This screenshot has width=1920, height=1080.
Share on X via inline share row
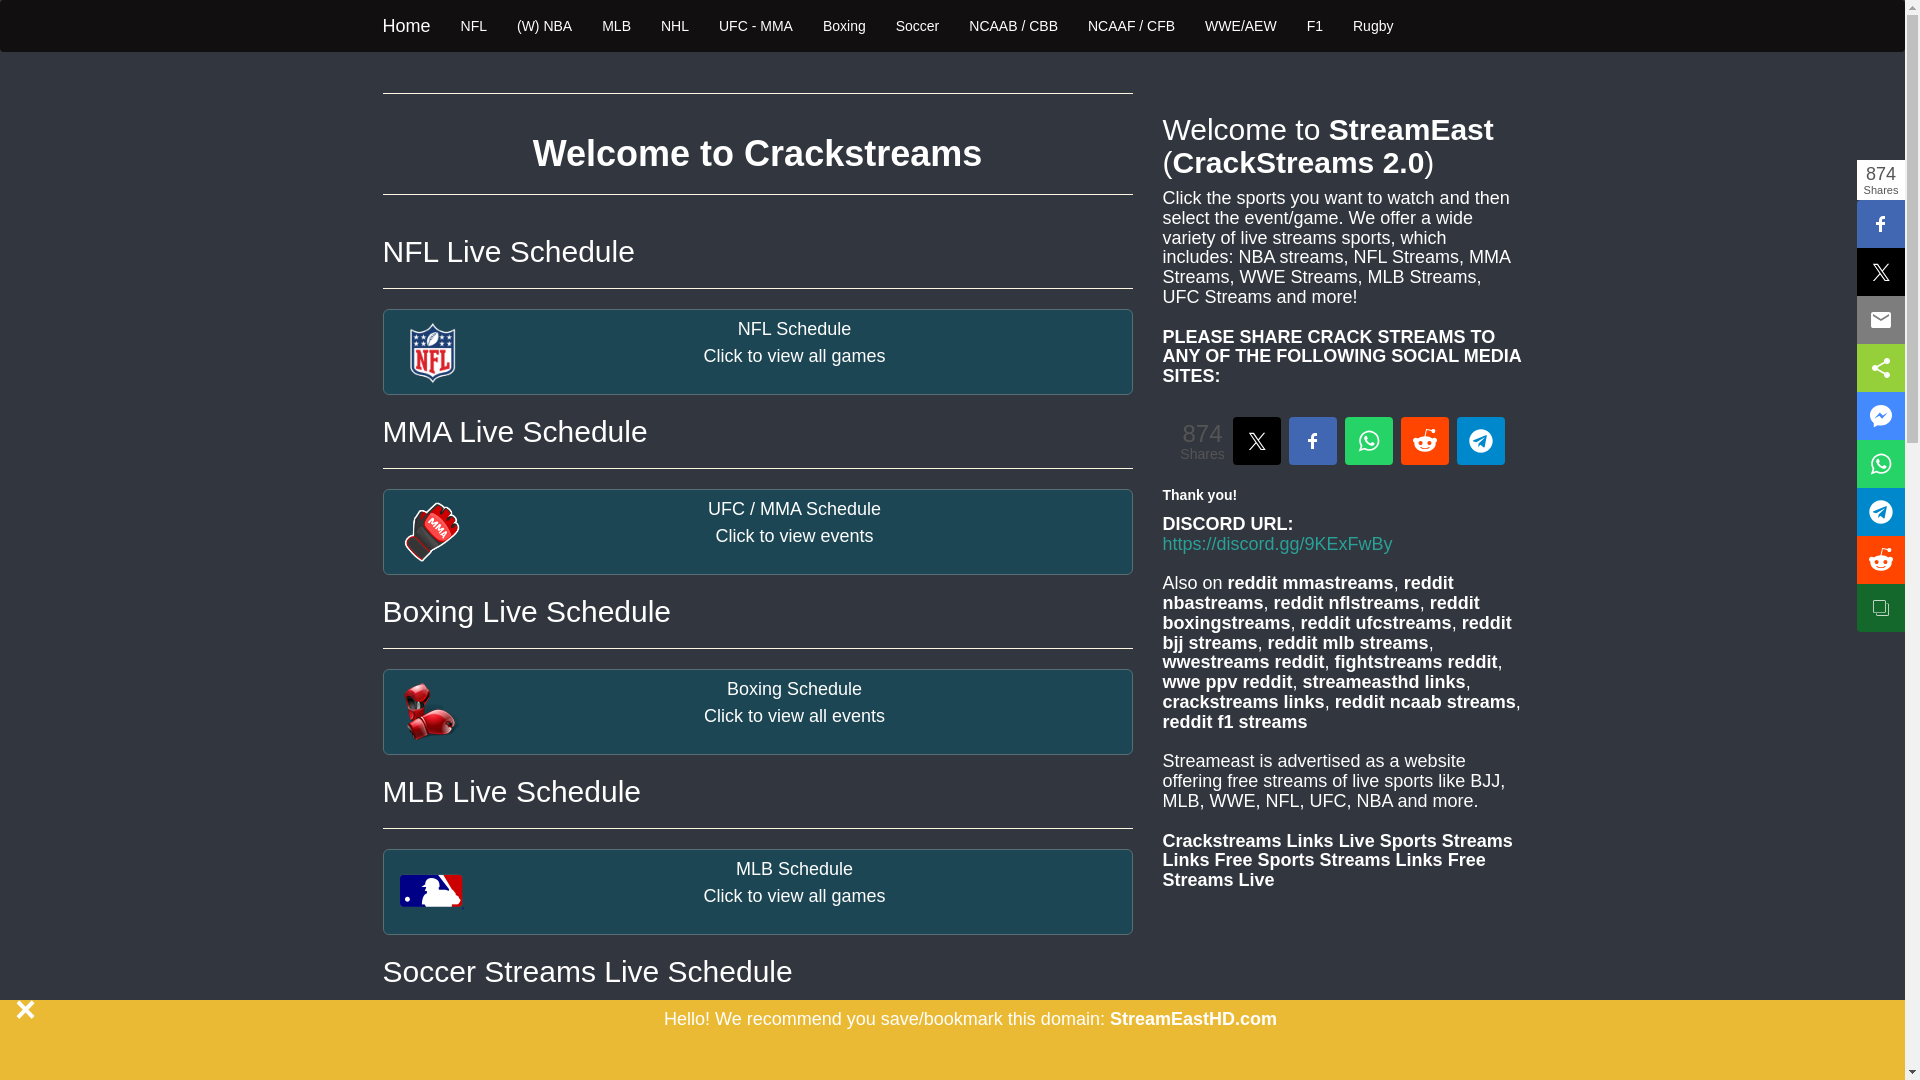coord(1256,441)
